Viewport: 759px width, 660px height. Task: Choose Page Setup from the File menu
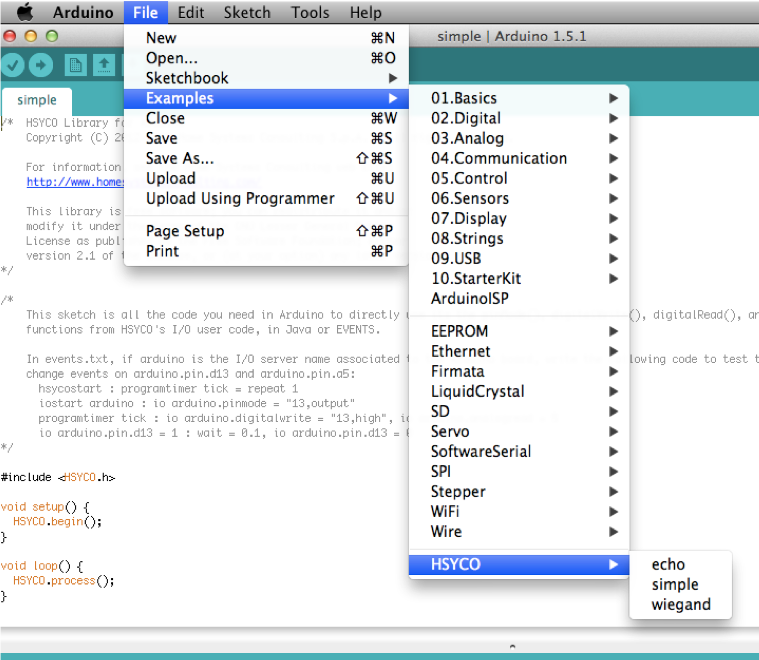[266, 231]
